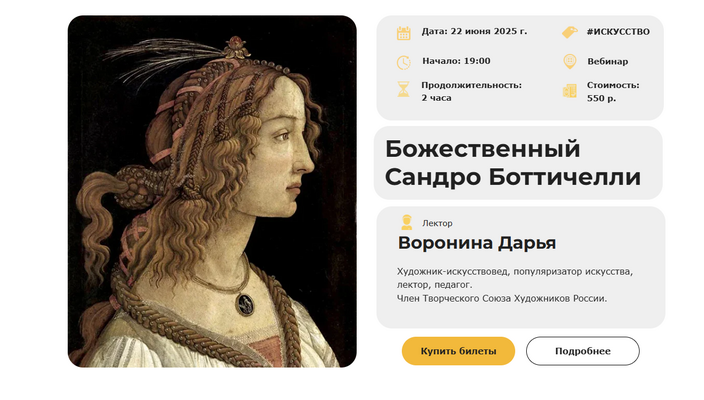Open details with the Подробнее button
The image size is (704, 400).
(582, 351)
